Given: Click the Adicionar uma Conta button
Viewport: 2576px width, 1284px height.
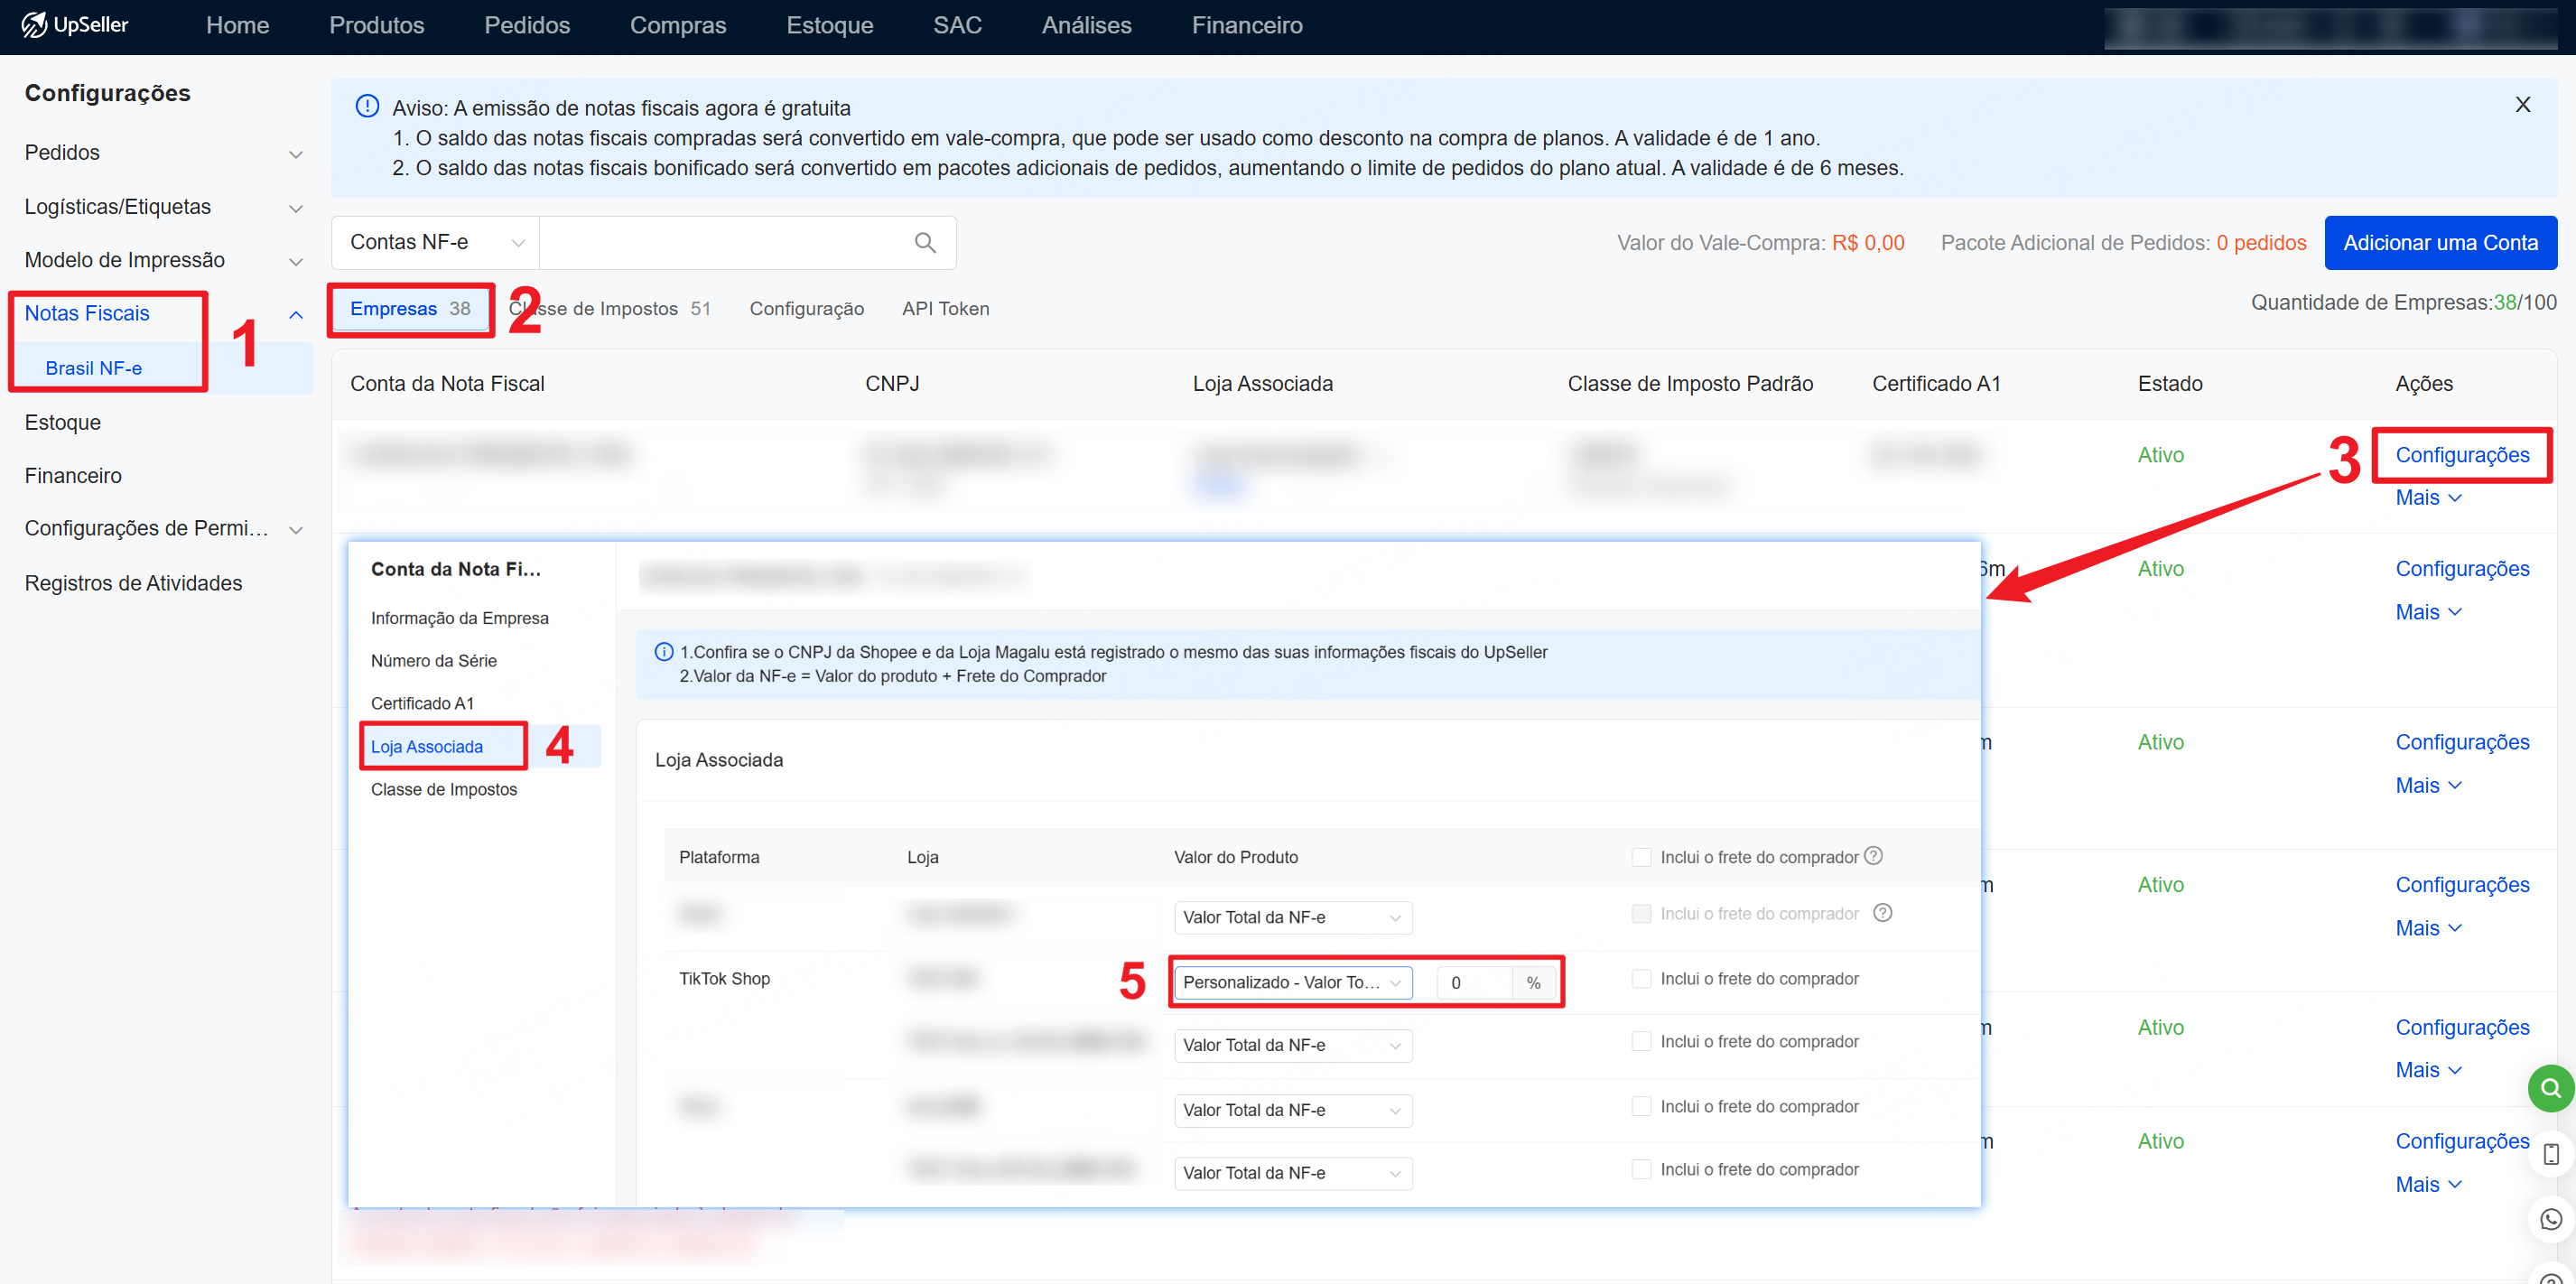Looking at the screenshot, I should click(2439, 243).
